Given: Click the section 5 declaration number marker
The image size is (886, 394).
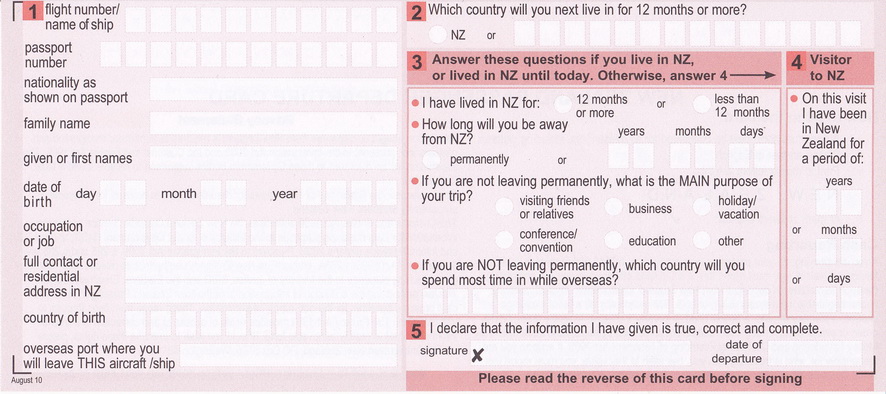Looking at the screenshot, I should click(x=416, y=331).
